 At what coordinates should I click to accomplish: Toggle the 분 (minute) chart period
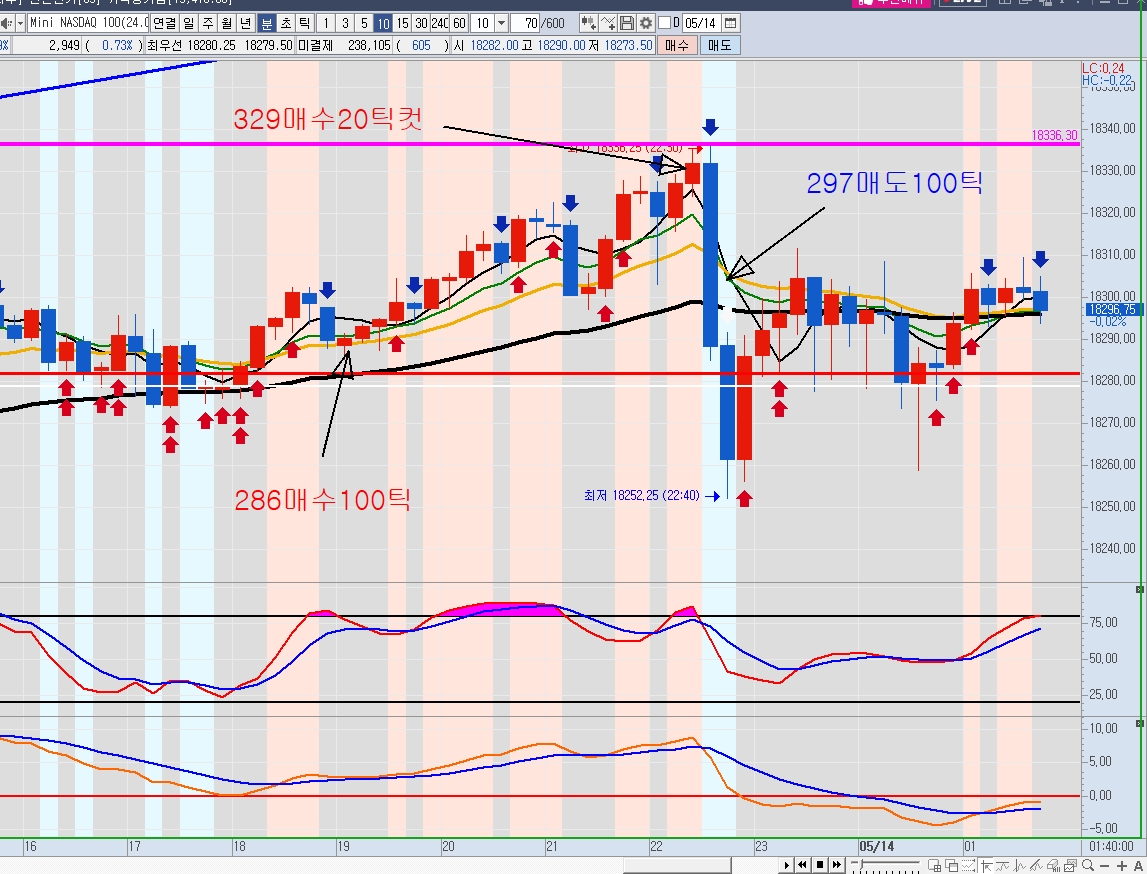(x=267, y=23)
